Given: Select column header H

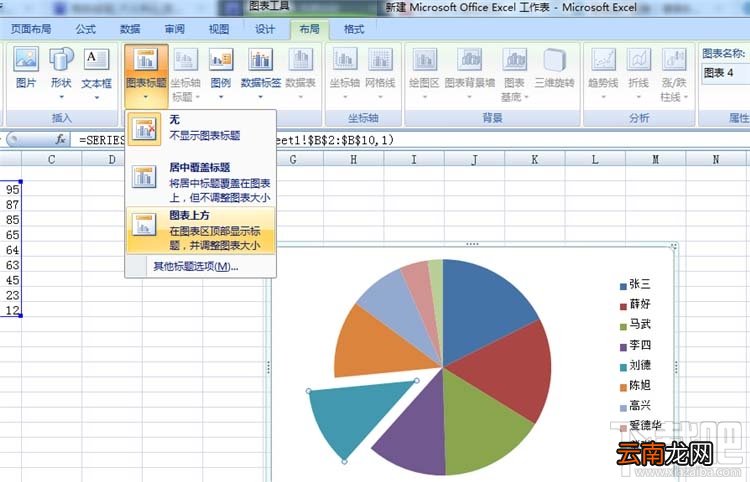Looking at the screenshot, I should pyautogui.click(x=353, y=160).
